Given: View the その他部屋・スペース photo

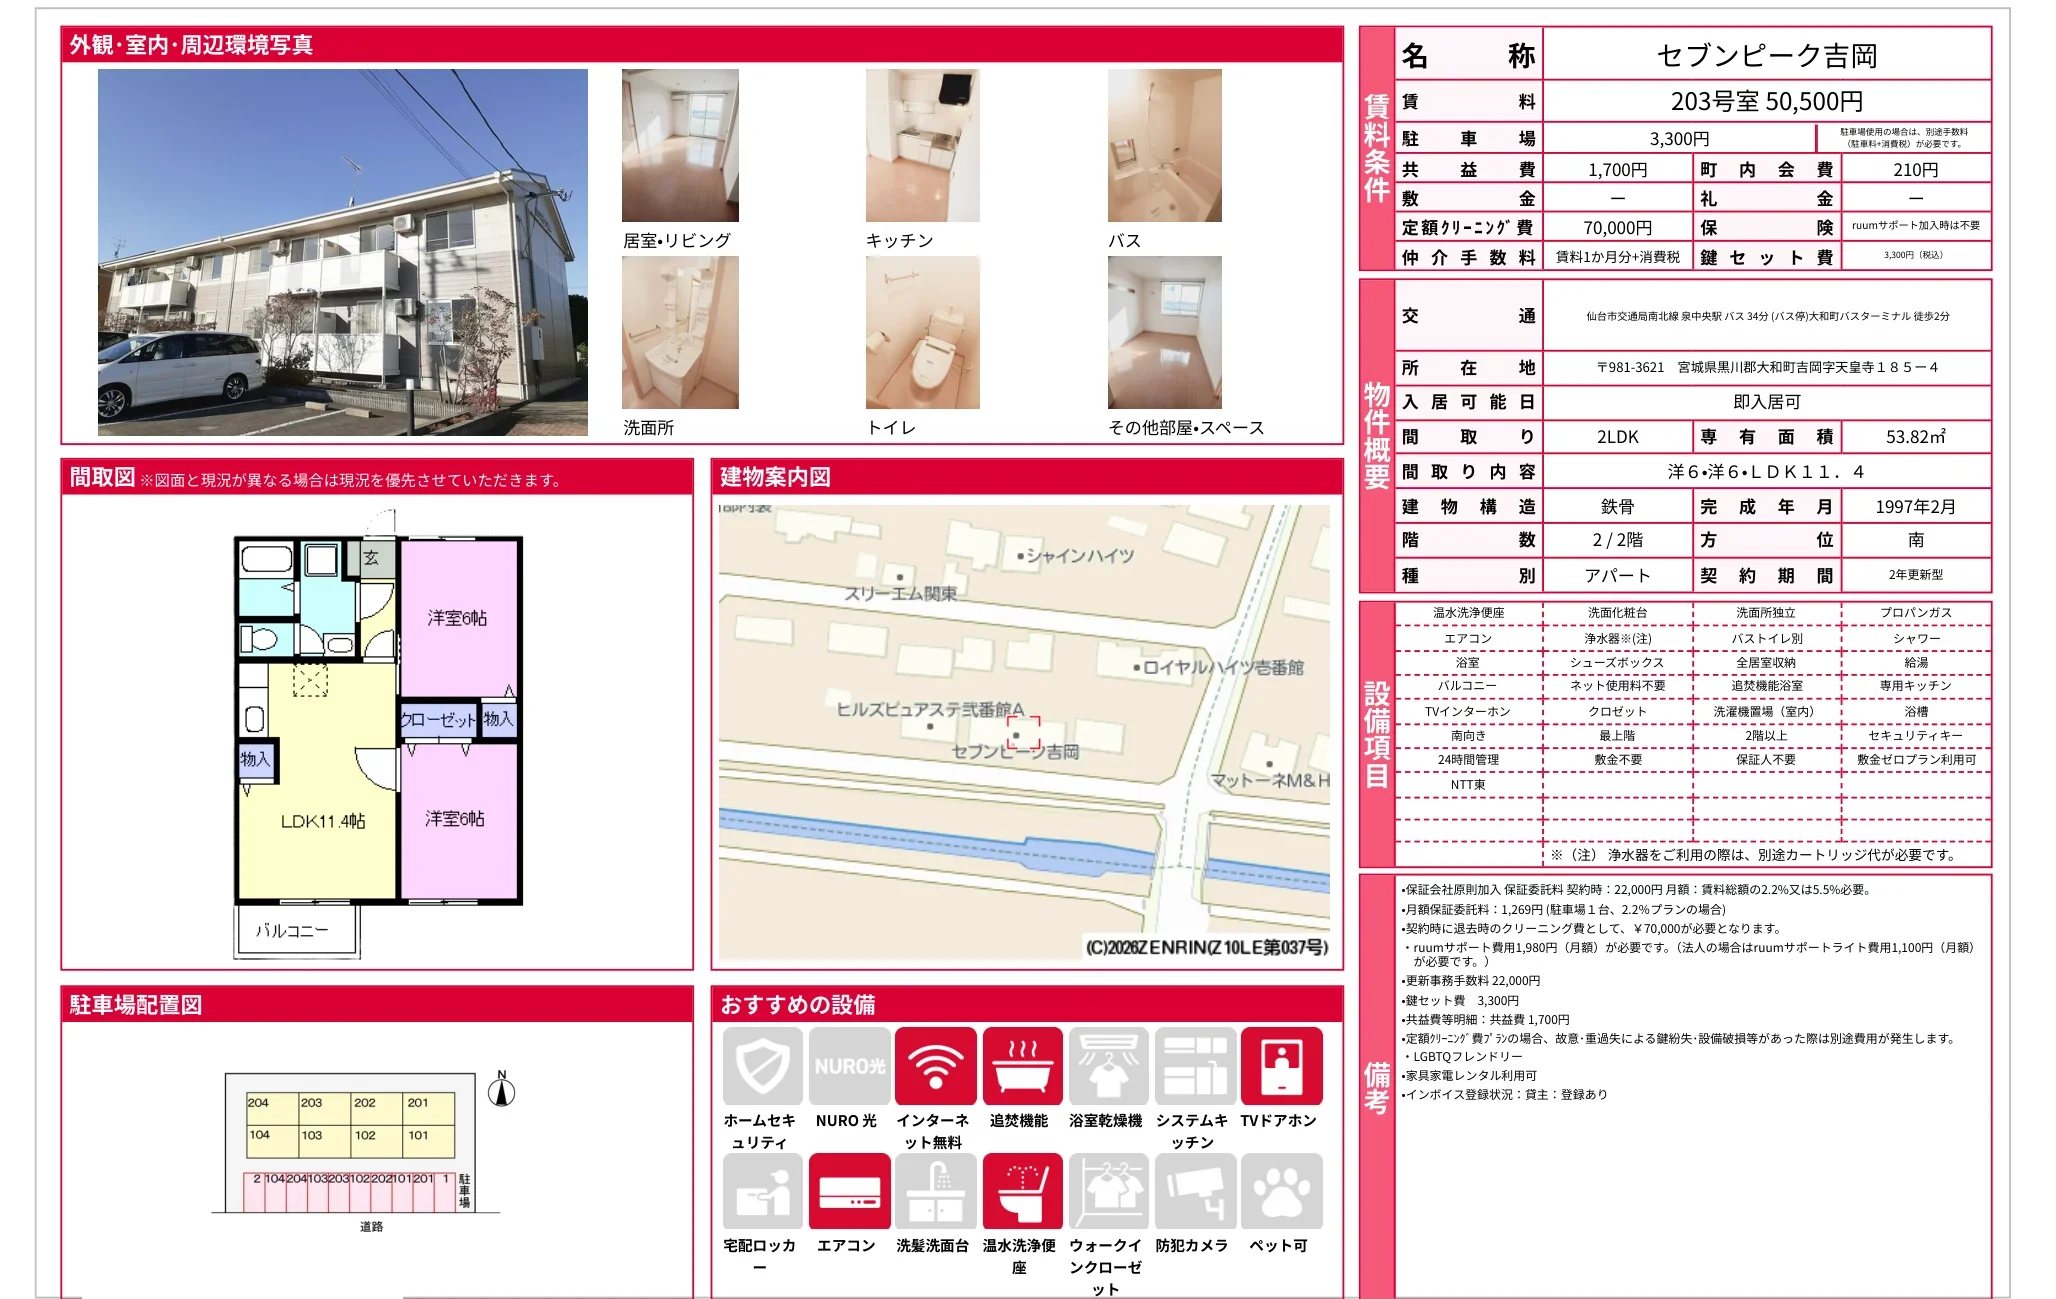Looking at the screenshot, I should pos(1165,332).
